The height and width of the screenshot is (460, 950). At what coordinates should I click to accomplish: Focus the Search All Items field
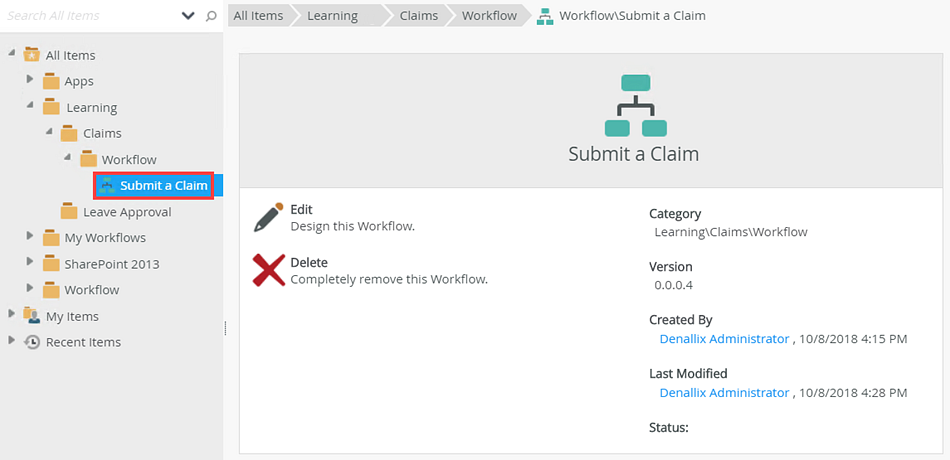pyautogui.click(x=91, y=16)
